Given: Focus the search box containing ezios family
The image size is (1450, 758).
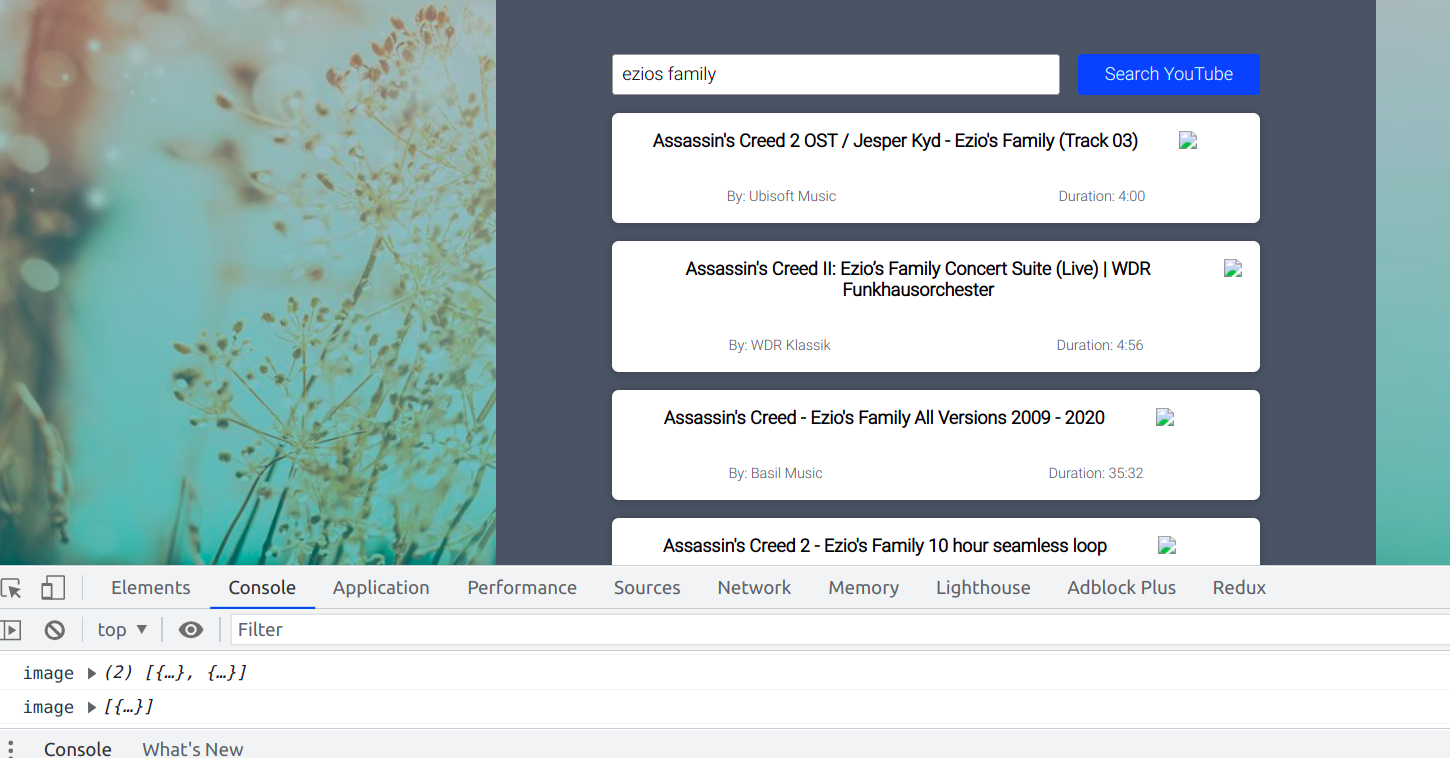Looking at the screenshot, I should click(835, 74).
